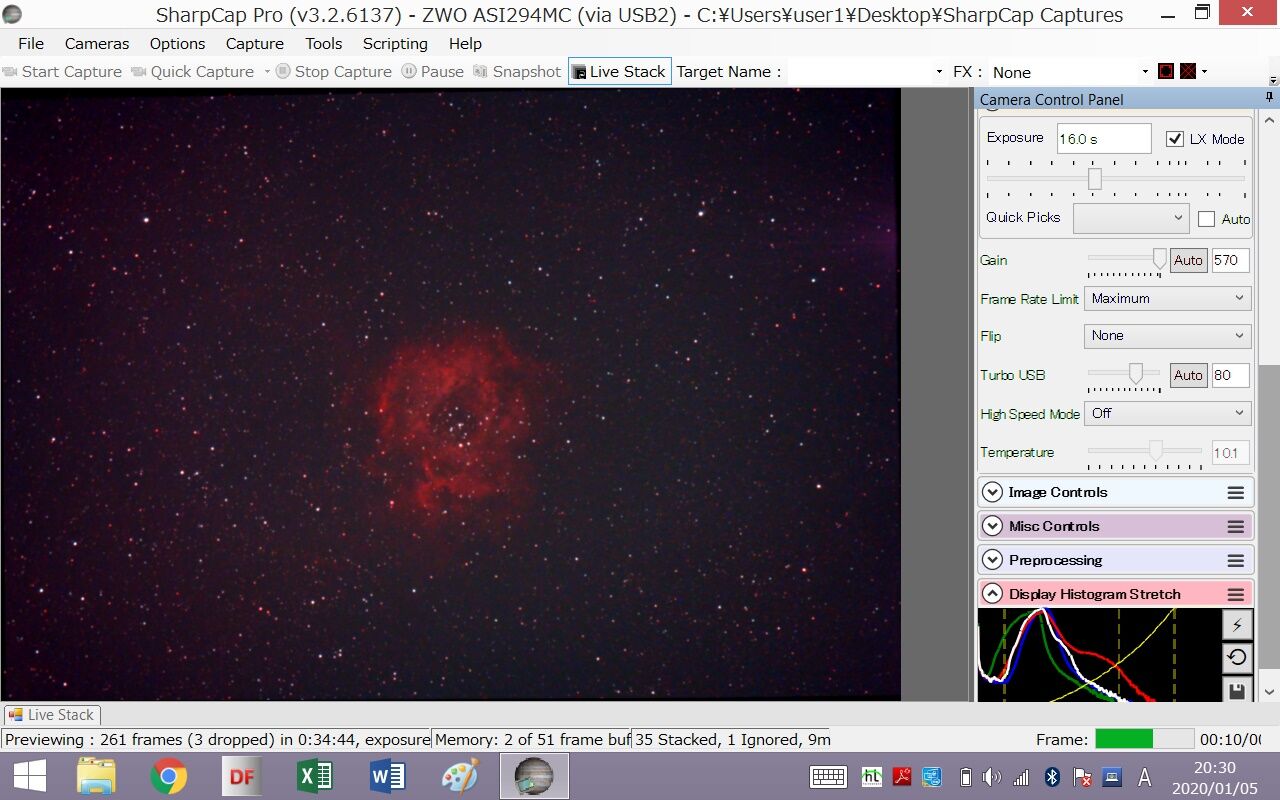1280x800 pixels.
Task: Click the red crossed-out FX selection icon
Action: (x=1188, y=71)
